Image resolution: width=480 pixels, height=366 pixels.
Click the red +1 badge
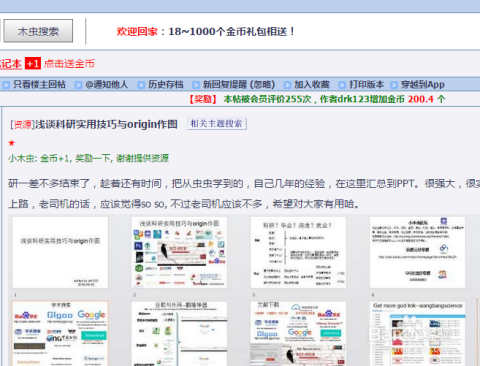(x=33, y=63)
